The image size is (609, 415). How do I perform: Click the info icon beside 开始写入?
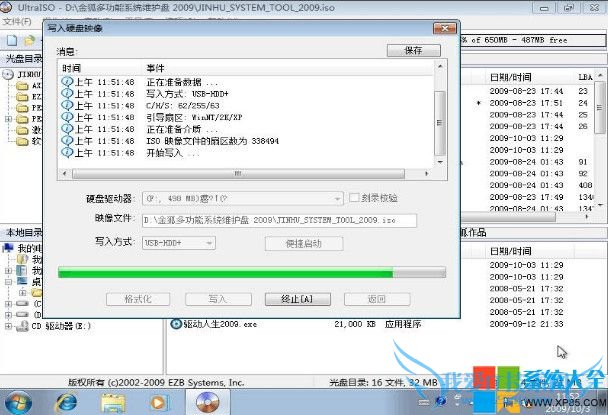[67, 153]
